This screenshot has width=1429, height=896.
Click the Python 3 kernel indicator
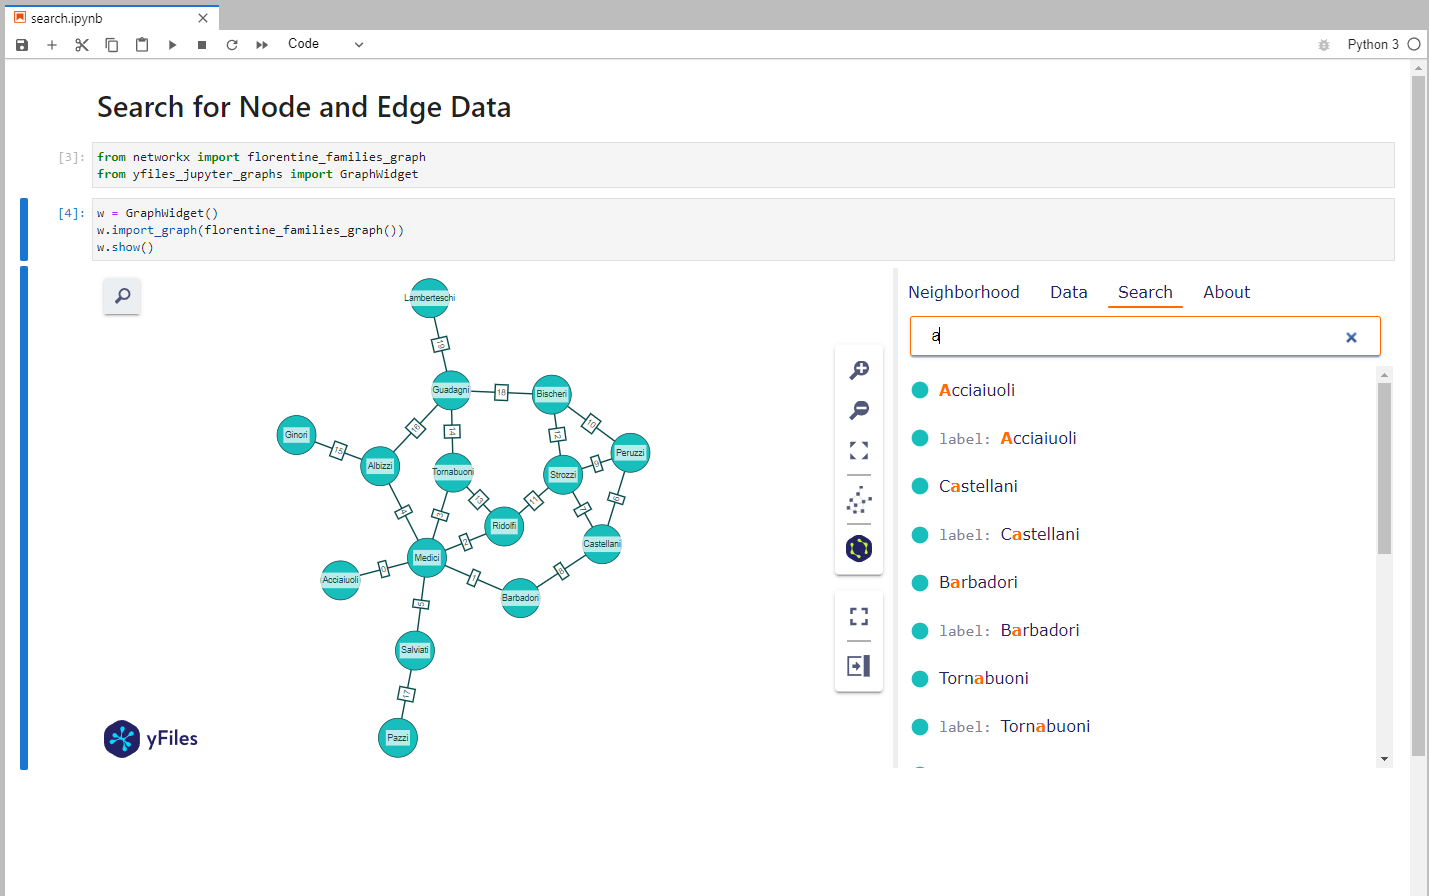point(1375,44)
